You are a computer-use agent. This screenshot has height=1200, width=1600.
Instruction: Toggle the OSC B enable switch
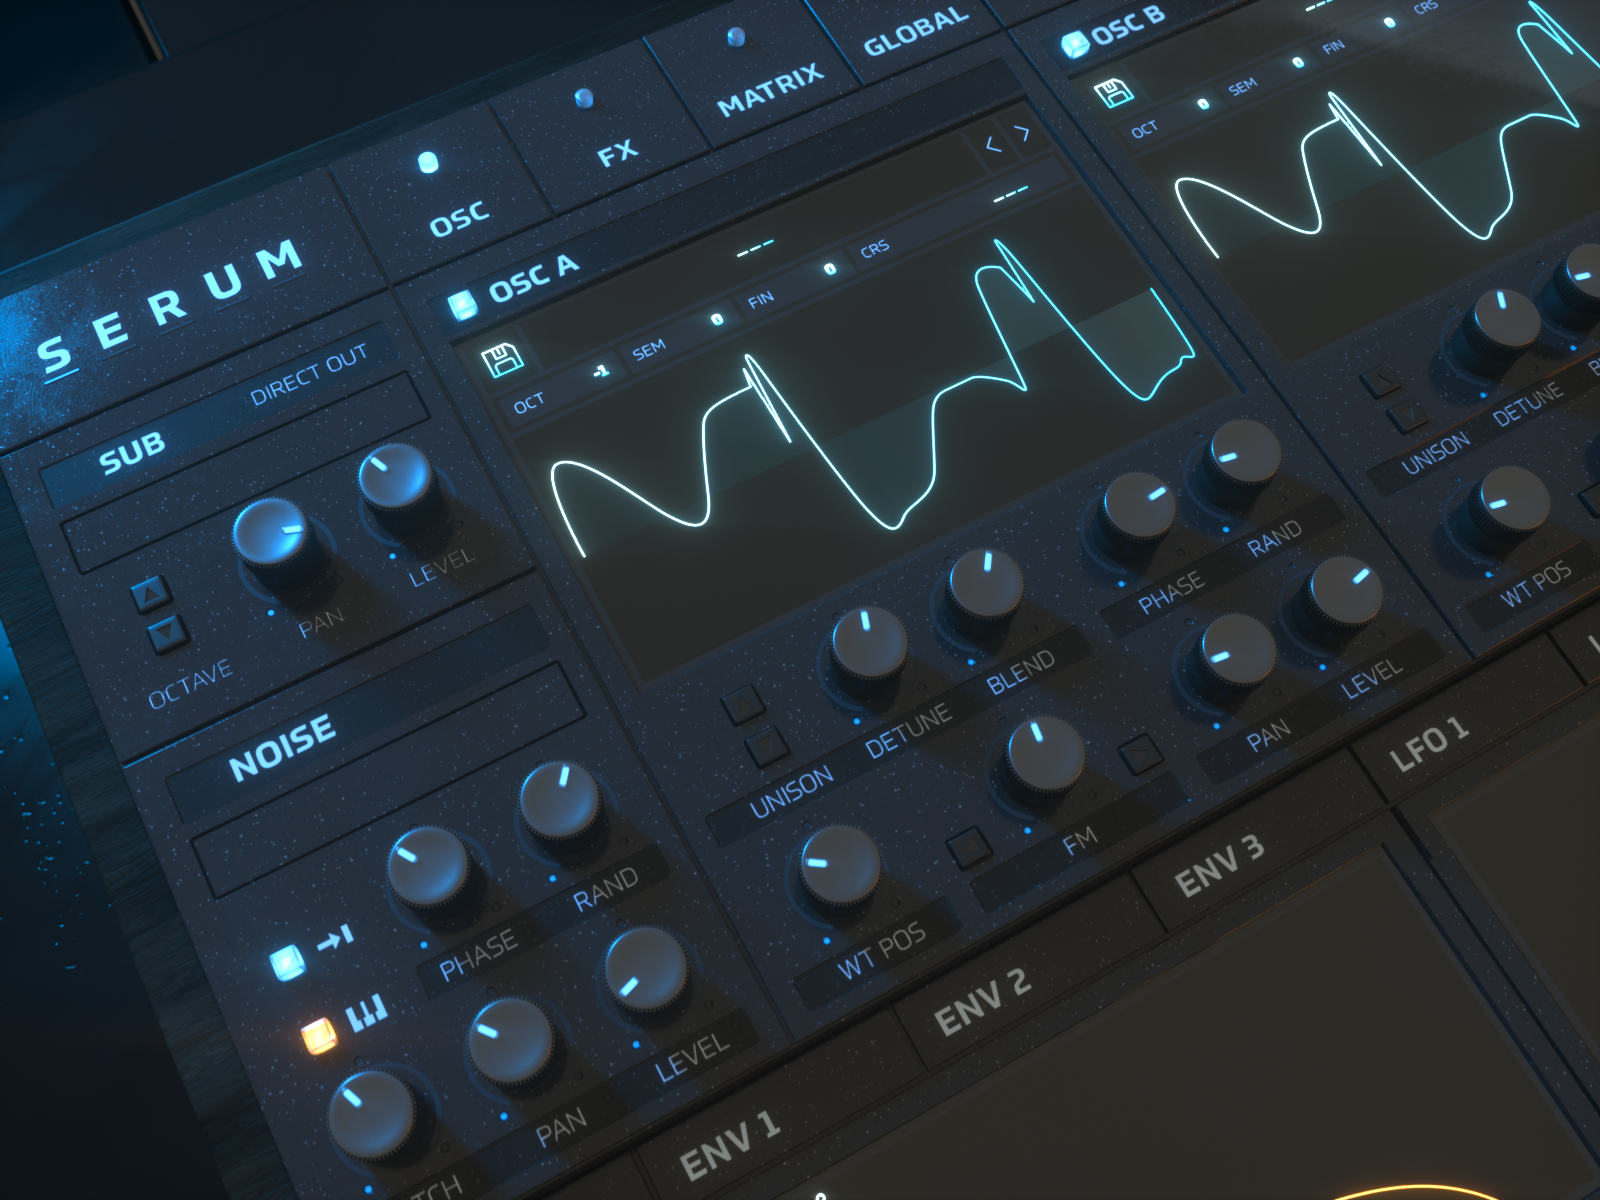tap(1075, 44)
